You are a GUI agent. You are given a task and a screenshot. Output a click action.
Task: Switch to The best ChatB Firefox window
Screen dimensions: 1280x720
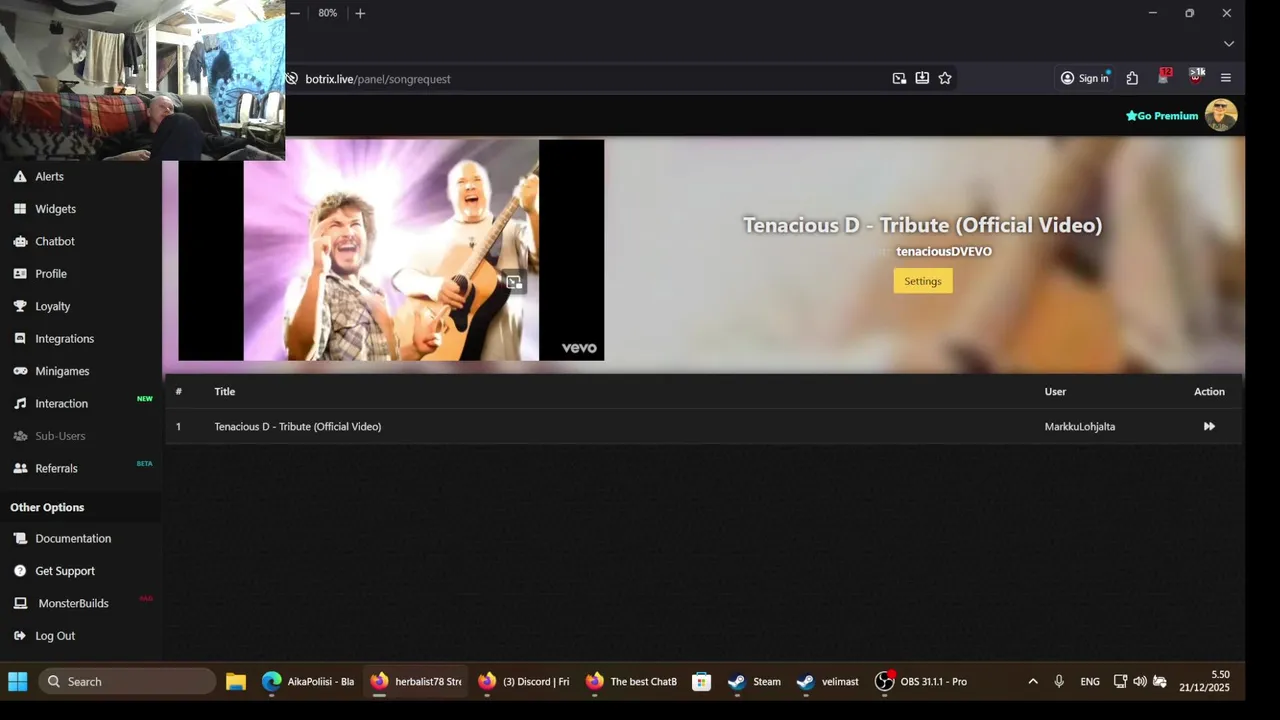click(x=632, y=682)
